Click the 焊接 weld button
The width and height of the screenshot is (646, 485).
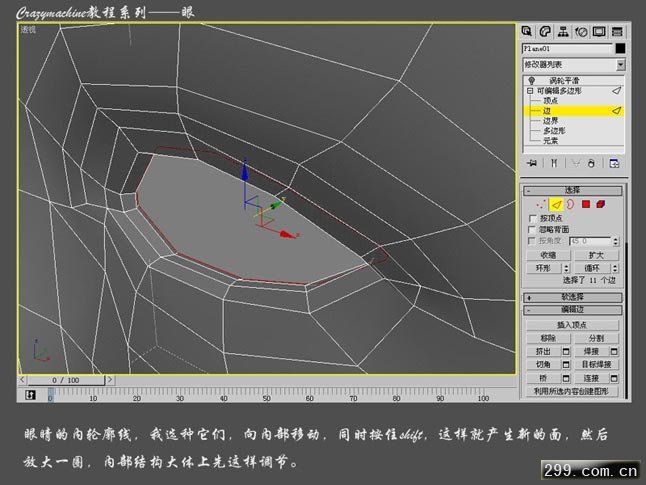[592, 351]
